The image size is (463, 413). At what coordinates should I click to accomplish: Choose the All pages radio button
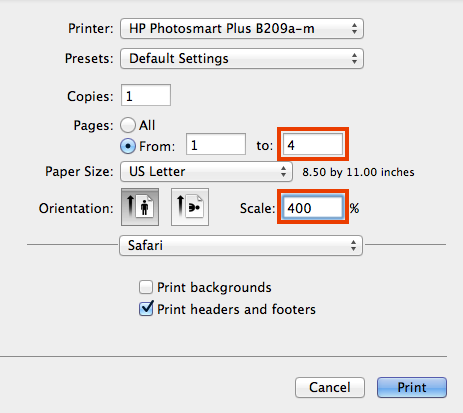(128, 125)
